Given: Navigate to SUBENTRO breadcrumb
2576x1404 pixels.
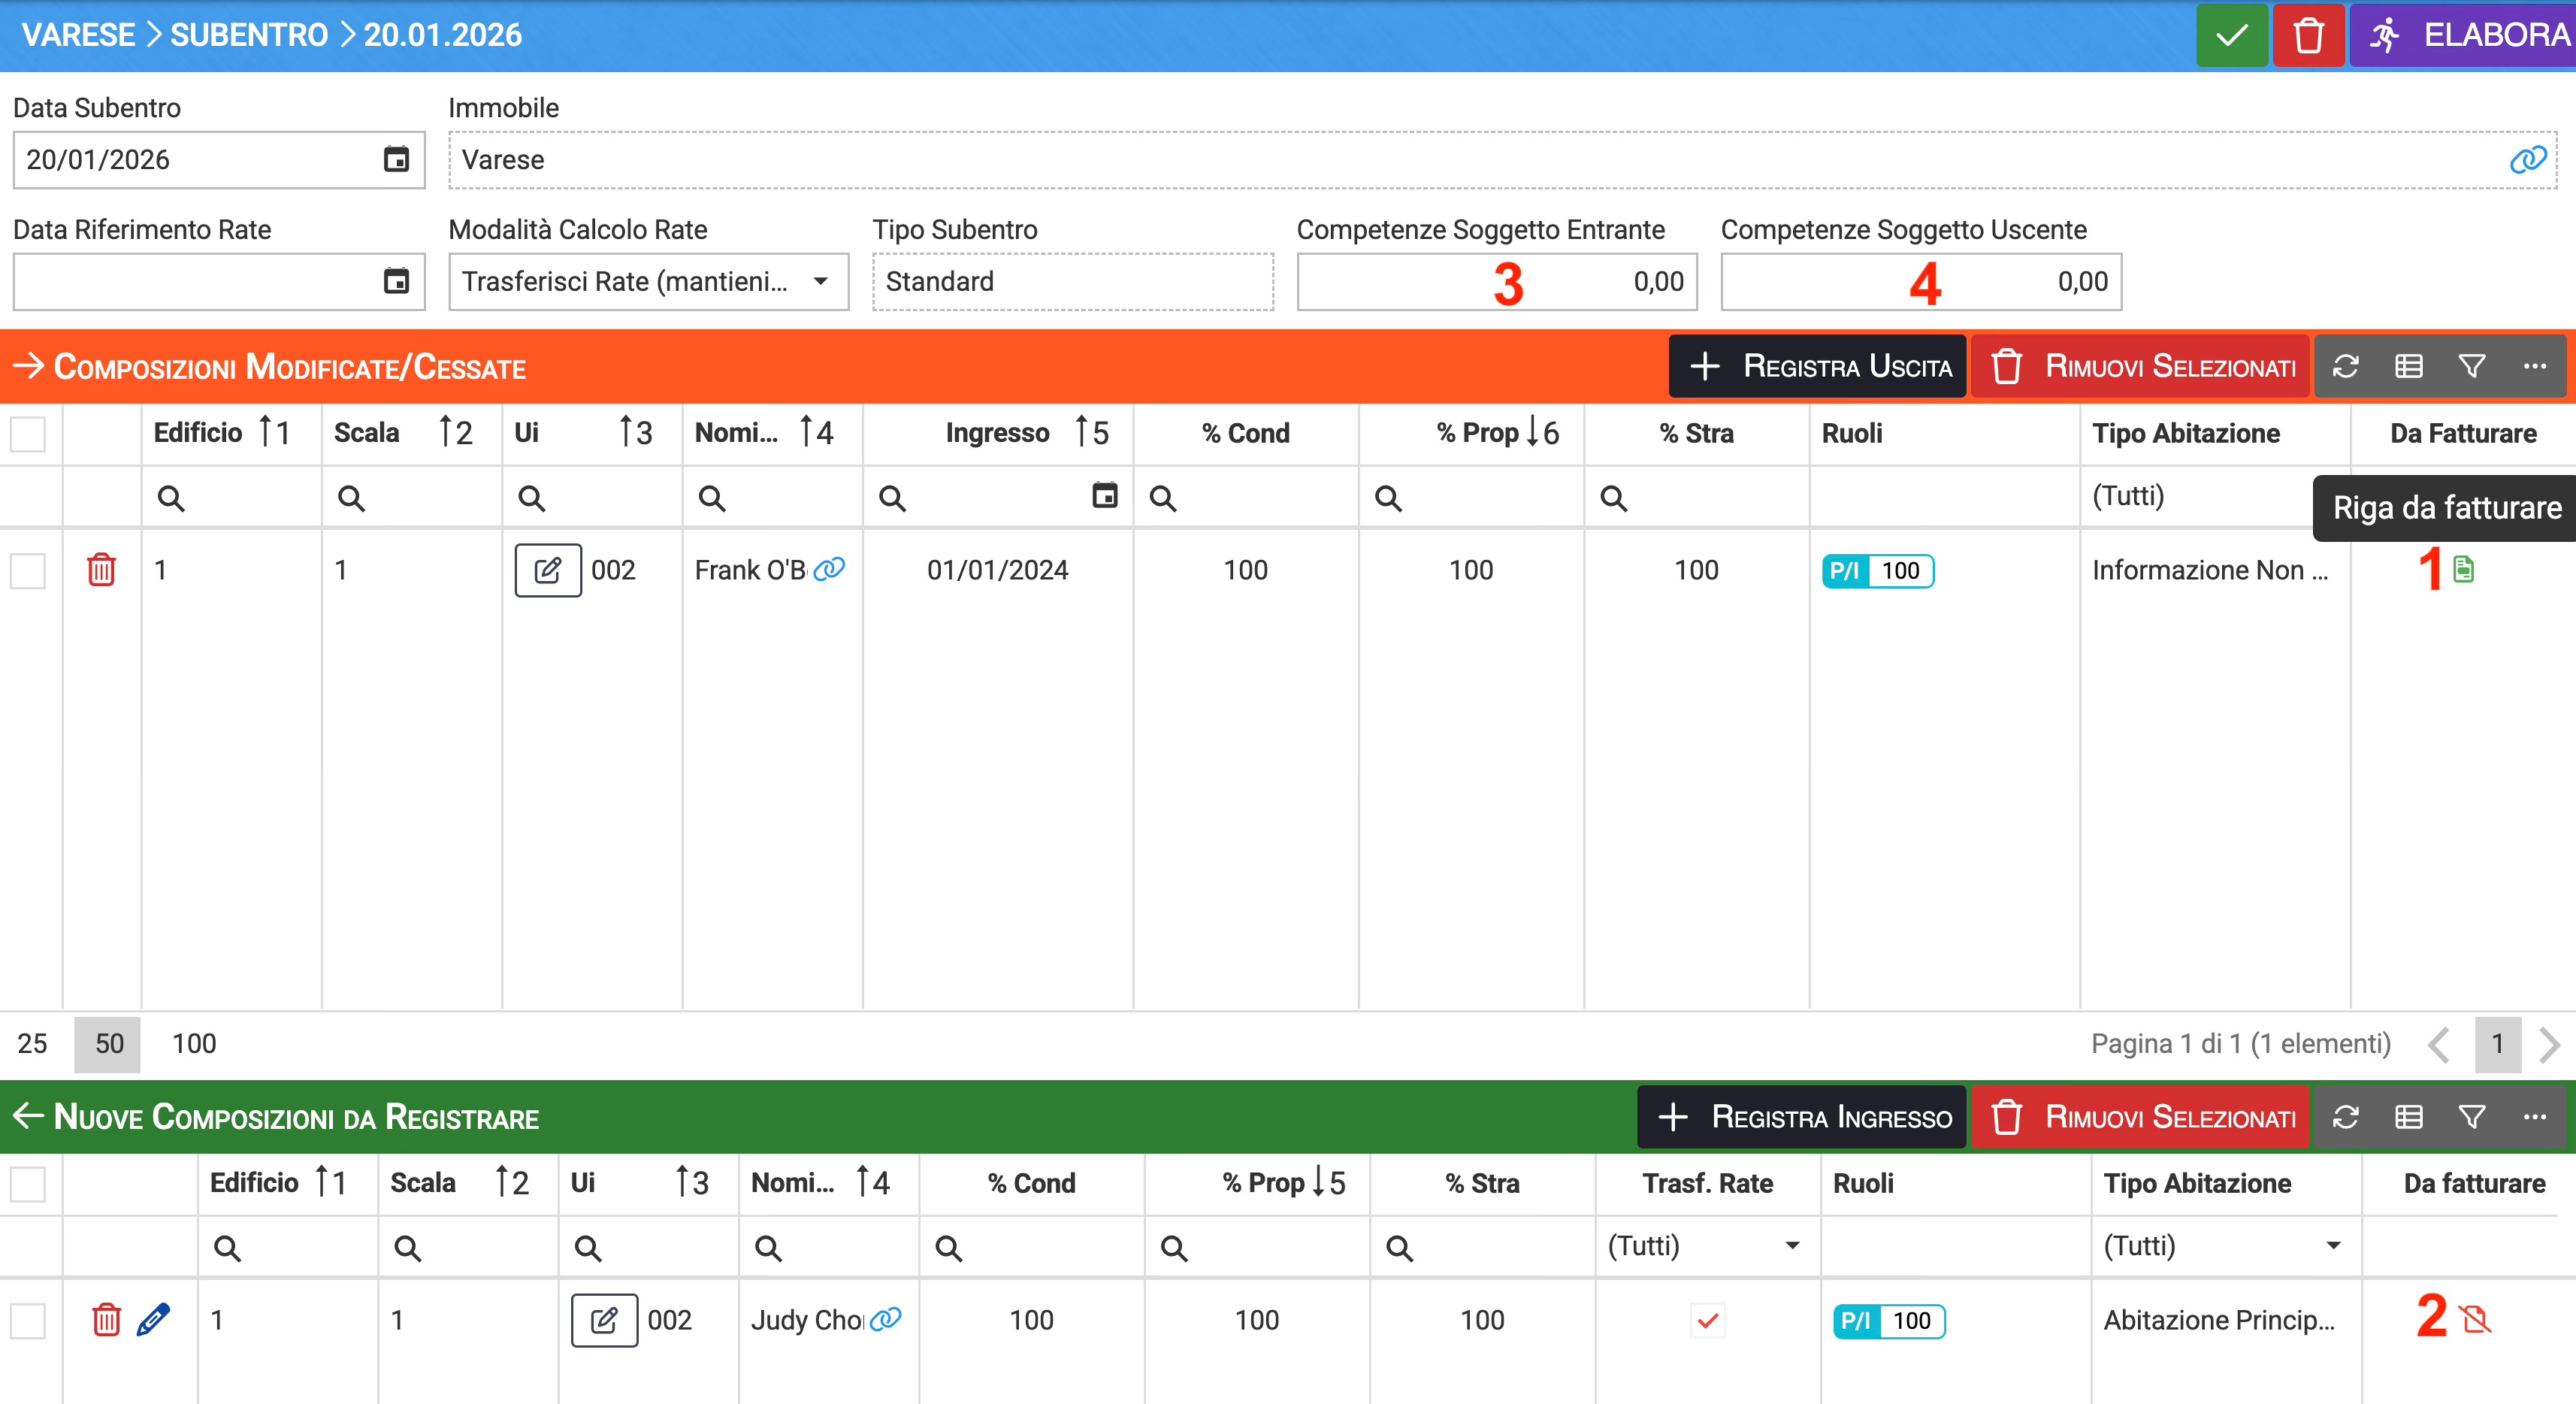Looking at the screenshot, I should [249, 35].
